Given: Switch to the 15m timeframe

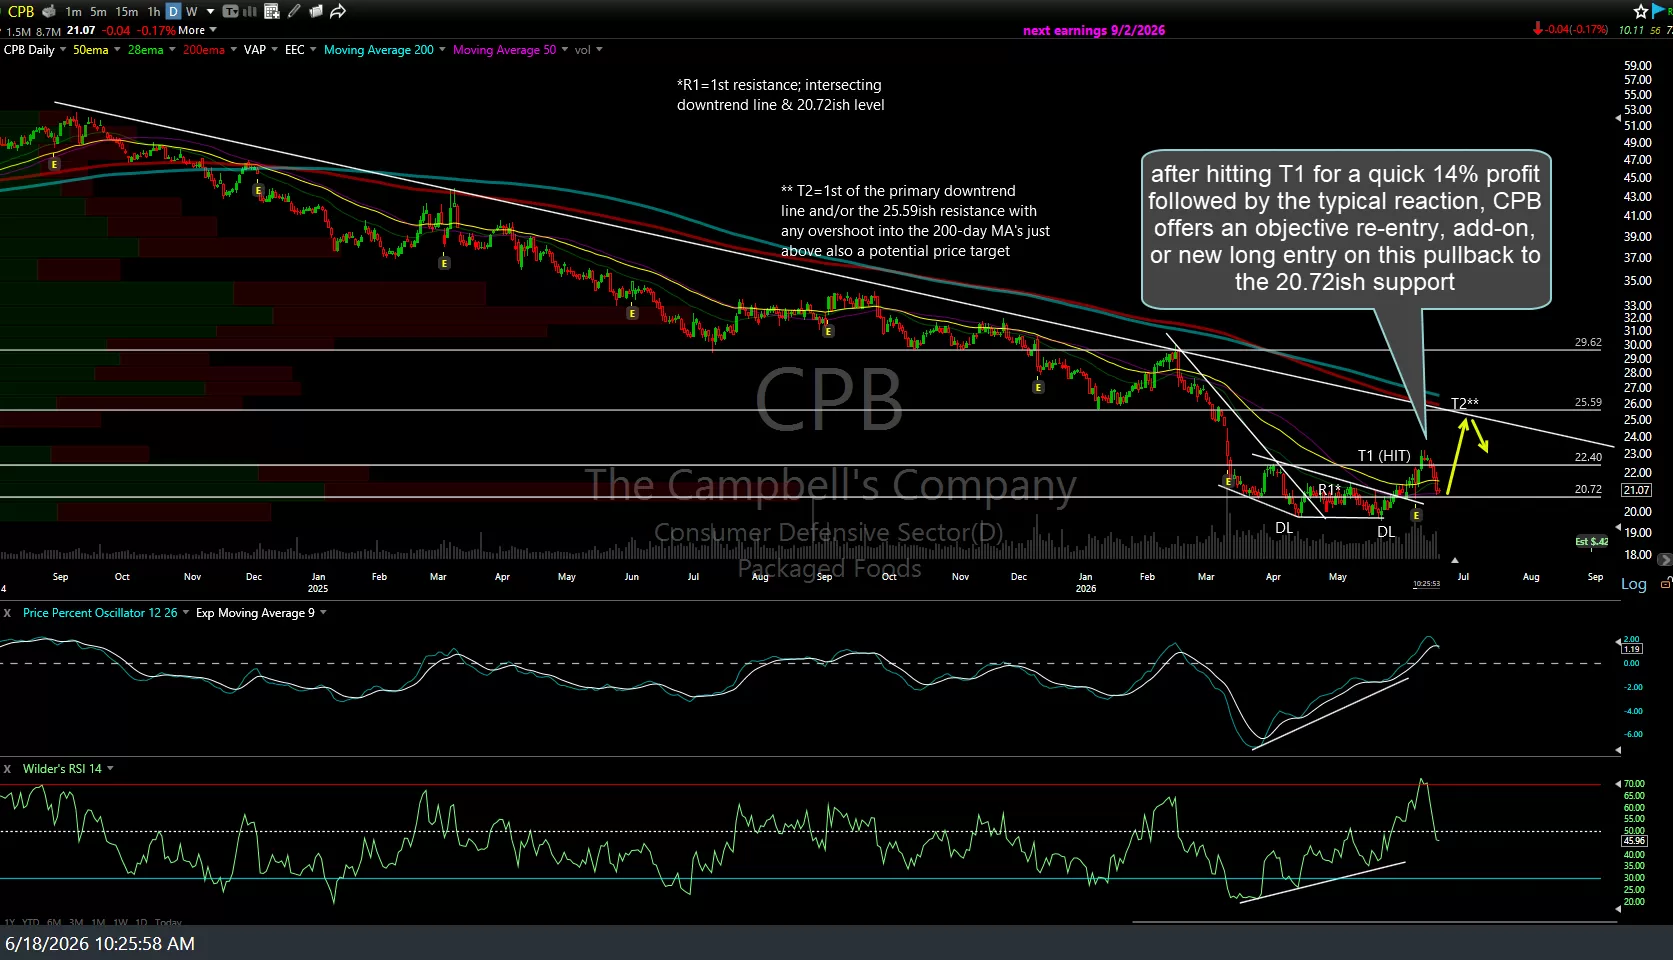Looking at the screenshot, I should pyautogui.click(x=127, y=12).
